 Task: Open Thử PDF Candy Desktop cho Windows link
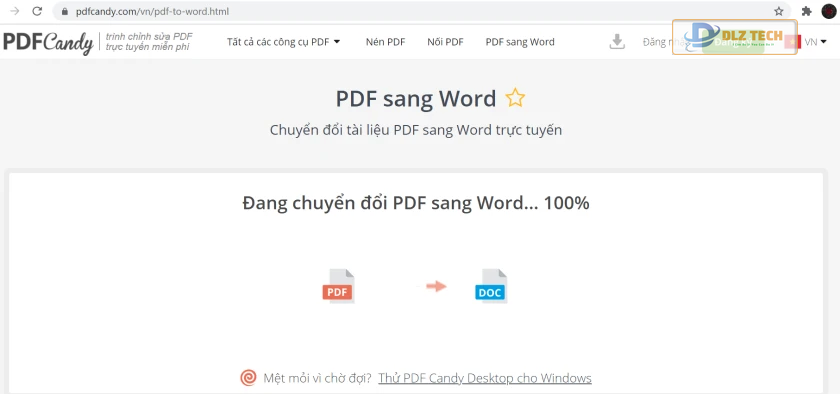click(485, 378)
